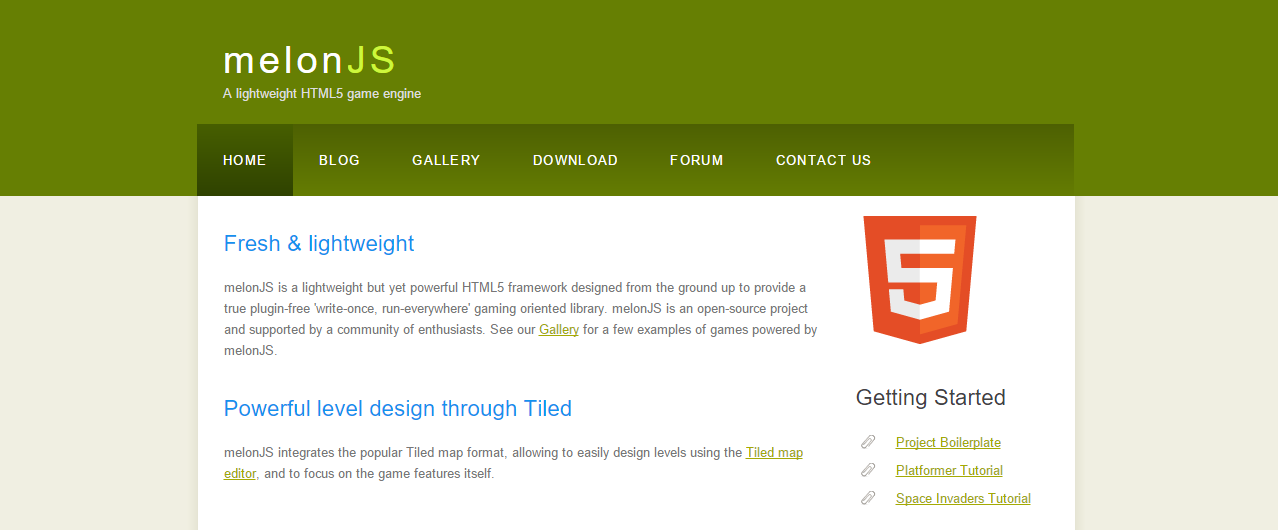Viewport: 1278px width, 530px height.
Task: Click the 'Getting Started' sidebar heading
Action: pos(931,398)
